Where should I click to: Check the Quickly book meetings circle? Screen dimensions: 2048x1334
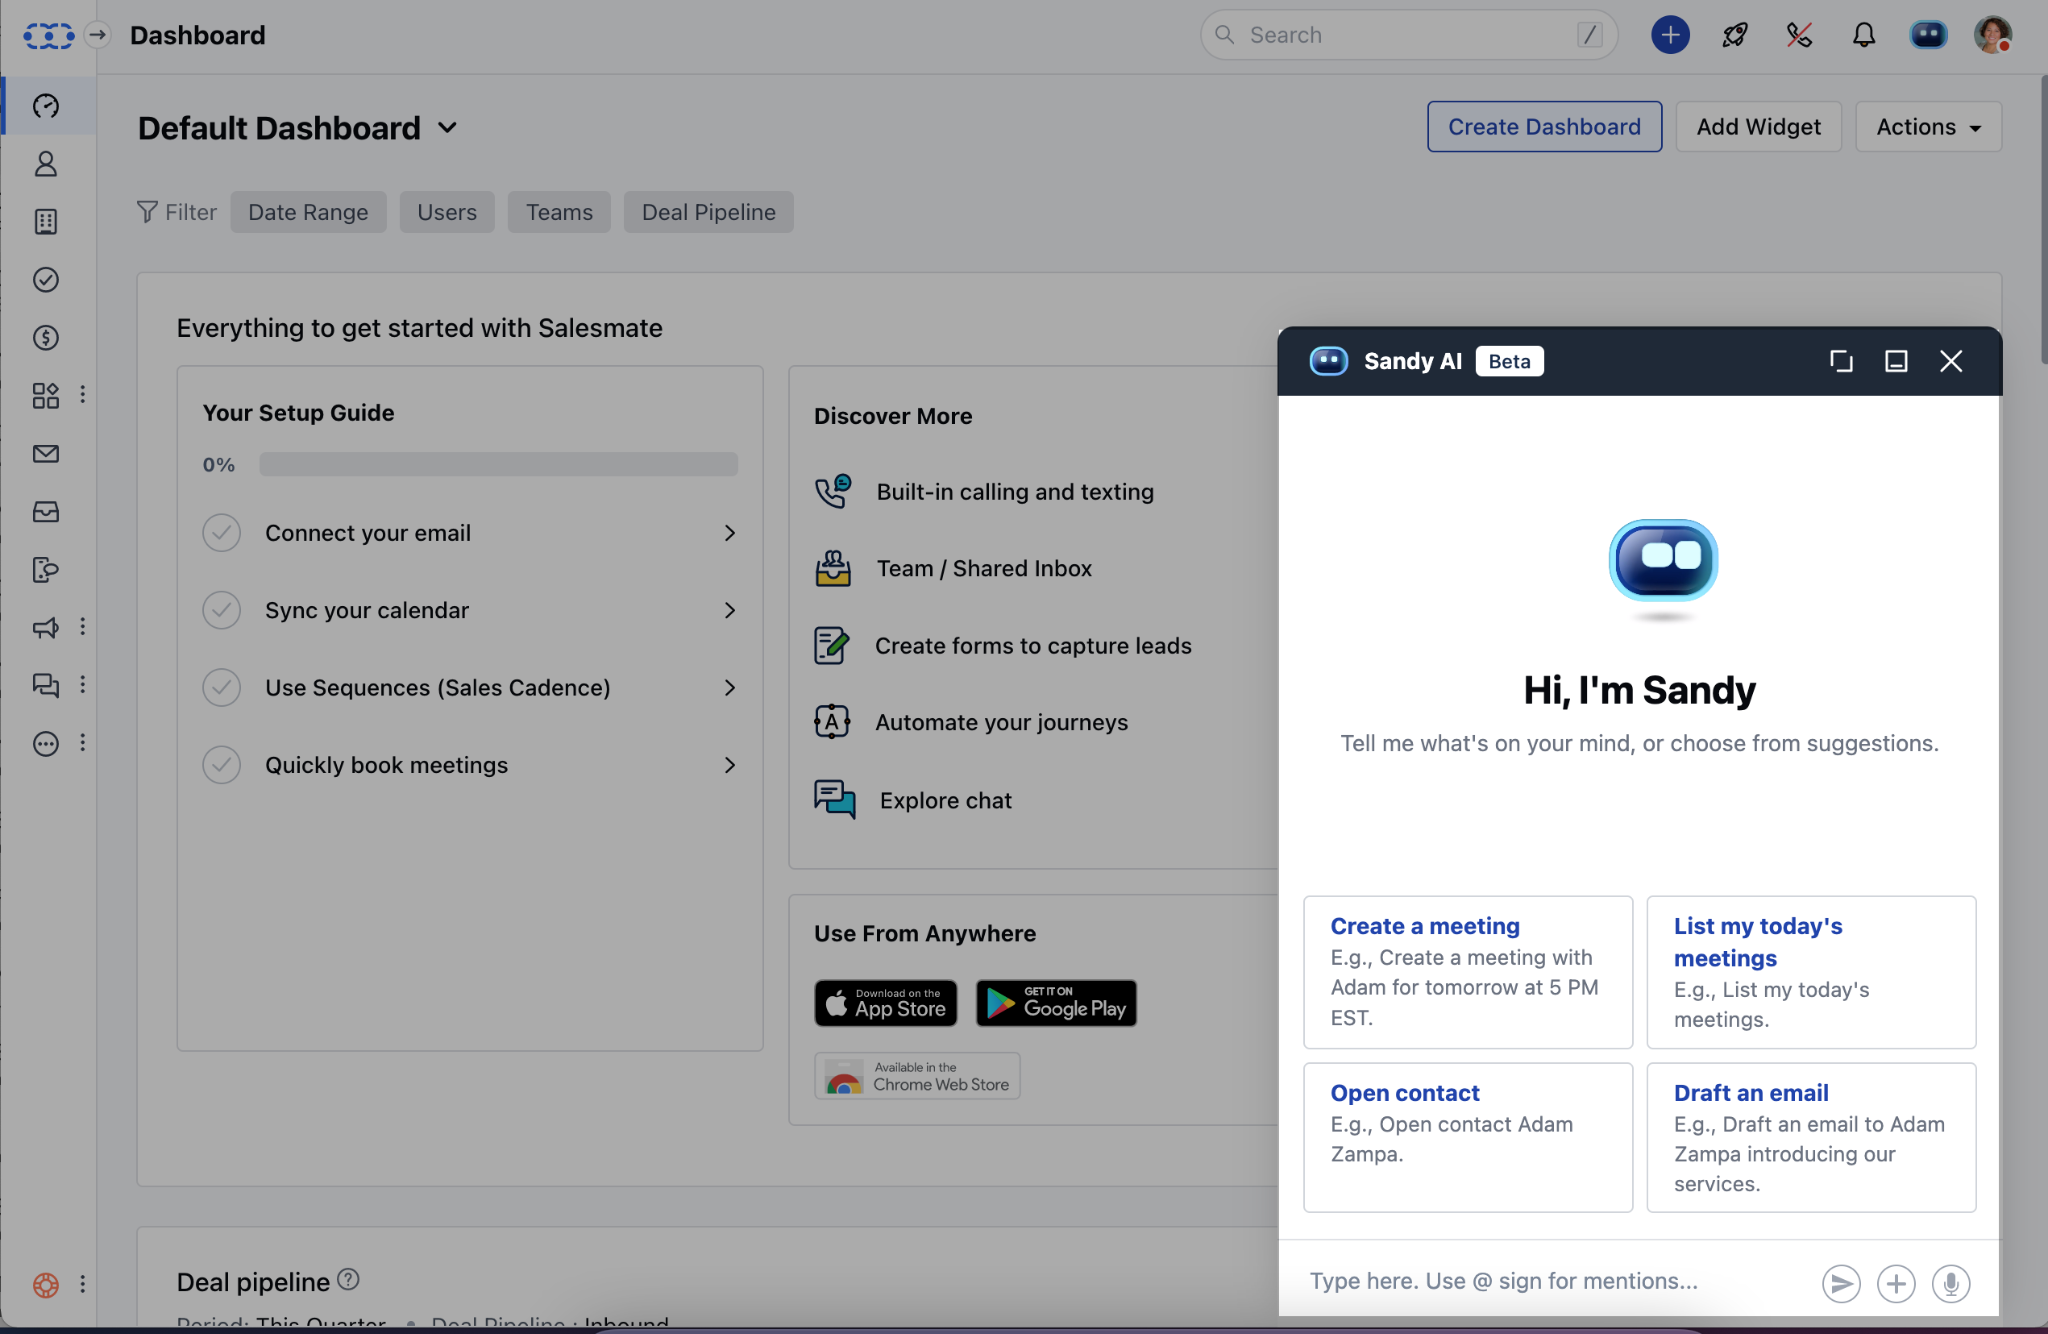click(x=222, y=765)
